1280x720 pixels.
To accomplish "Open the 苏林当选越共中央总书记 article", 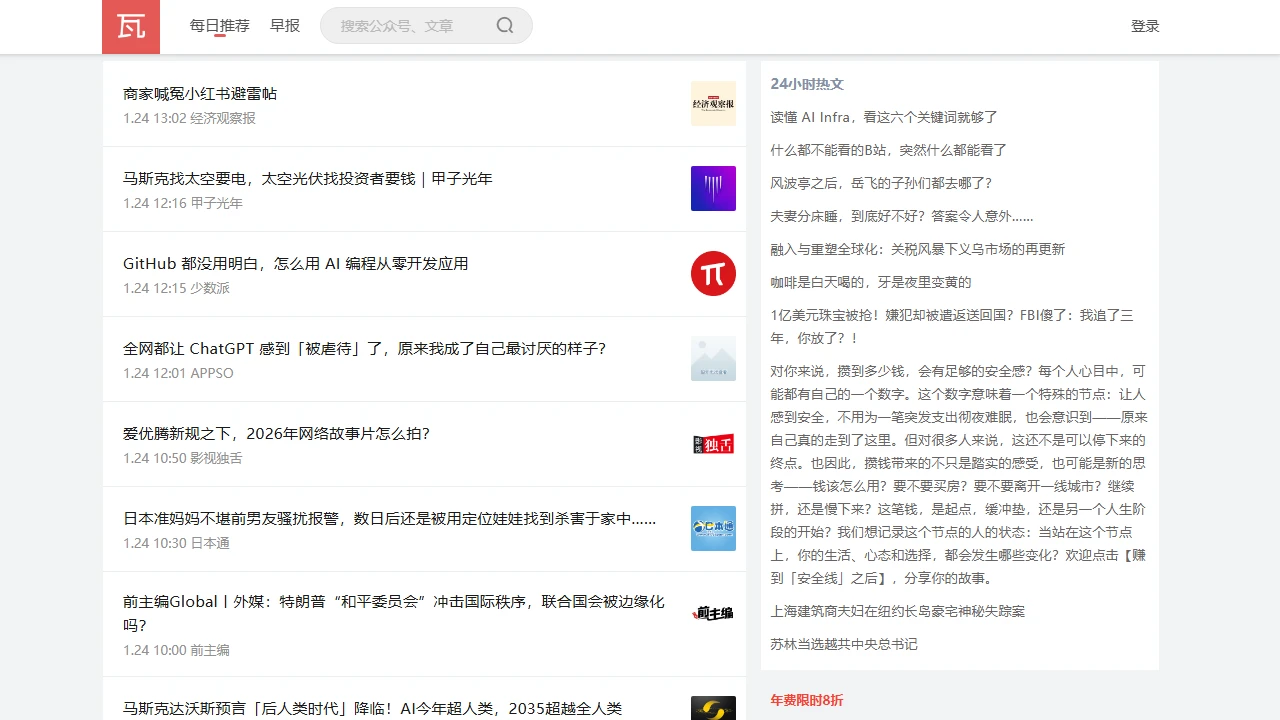I will 845,644.
